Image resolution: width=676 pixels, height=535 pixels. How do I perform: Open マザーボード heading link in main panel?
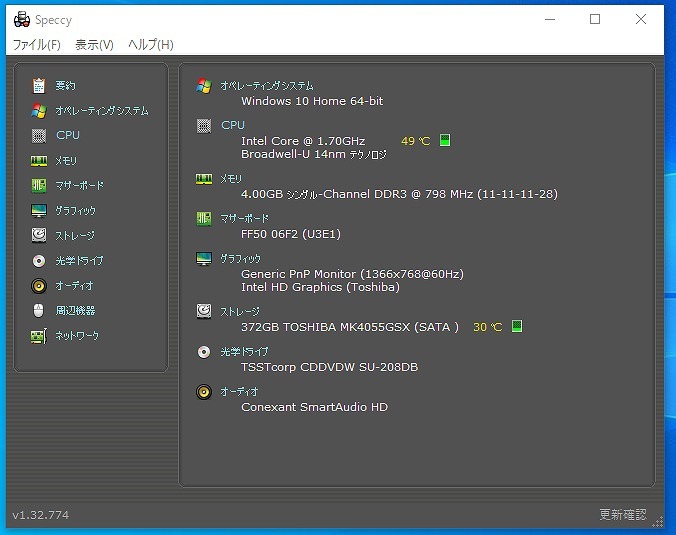[244, 219]
